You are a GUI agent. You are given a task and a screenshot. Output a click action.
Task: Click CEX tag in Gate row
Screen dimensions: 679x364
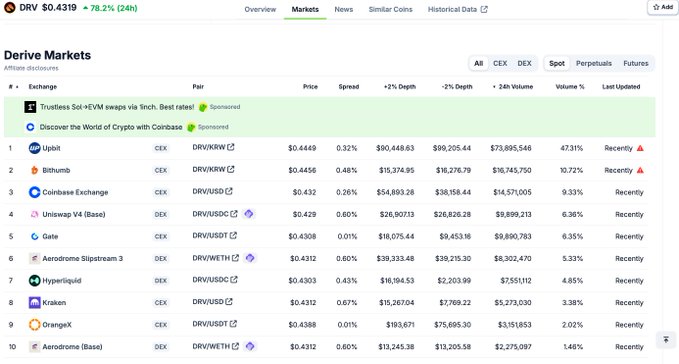161,236
